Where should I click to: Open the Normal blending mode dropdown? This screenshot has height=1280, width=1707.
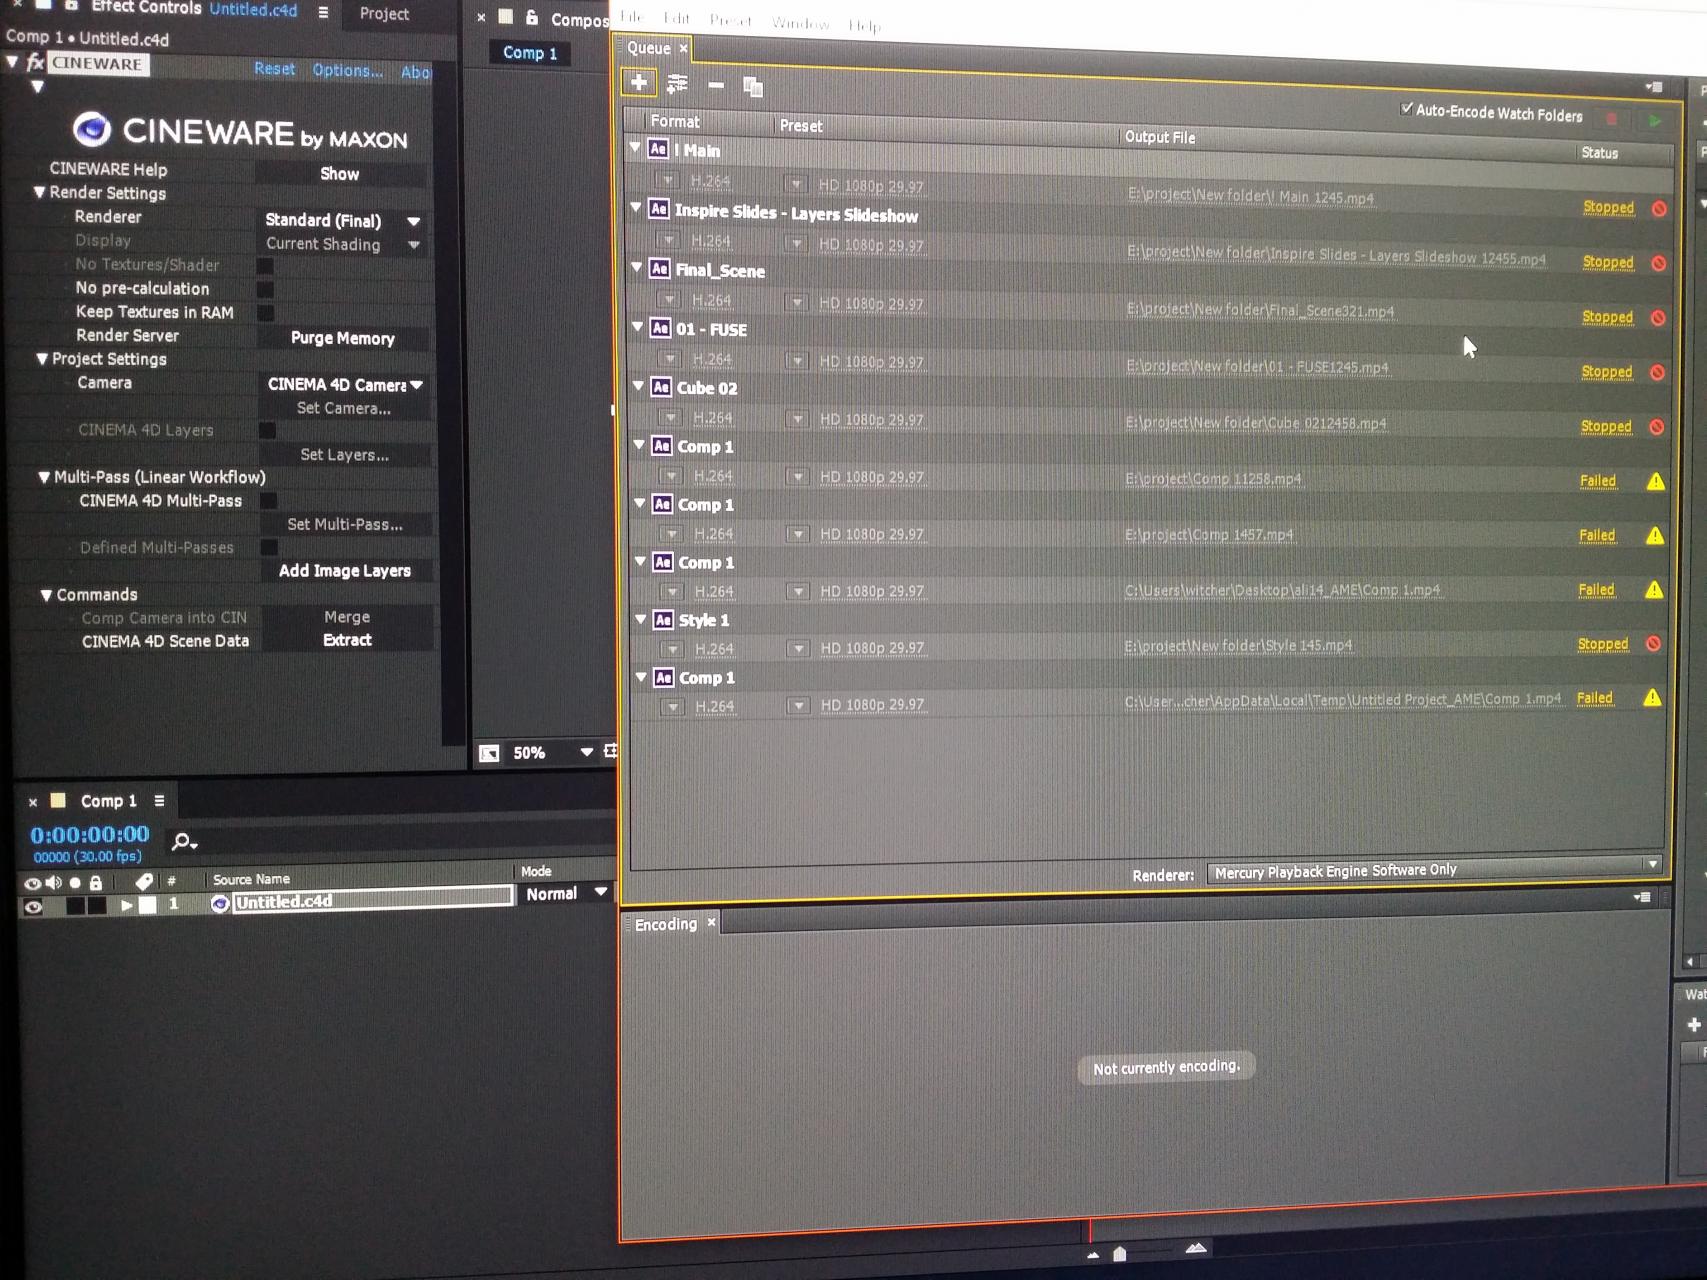click(x=566, y=893)
